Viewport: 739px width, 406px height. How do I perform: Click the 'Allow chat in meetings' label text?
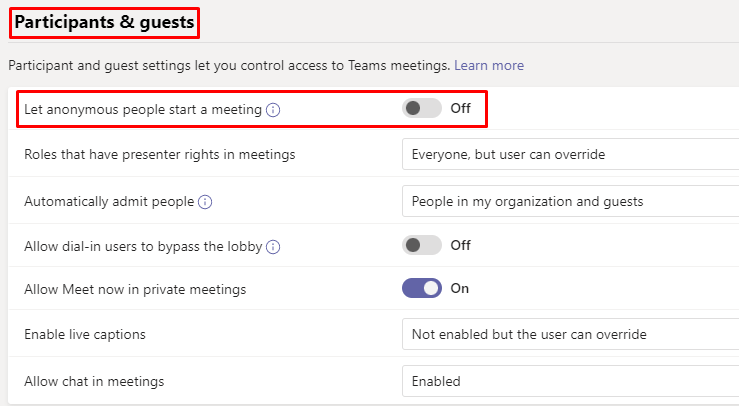point(94,381)
